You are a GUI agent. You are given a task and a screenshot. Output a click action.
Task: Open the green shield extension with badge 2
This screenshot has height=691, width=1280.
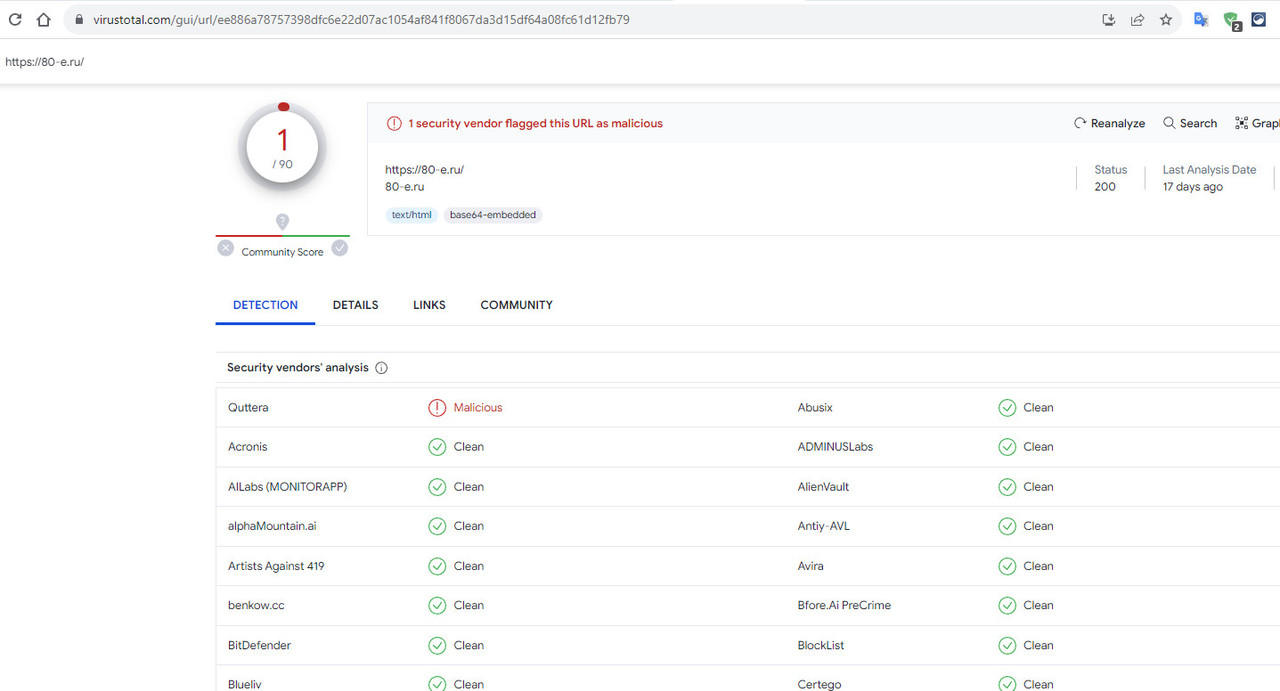(1232, 20)
